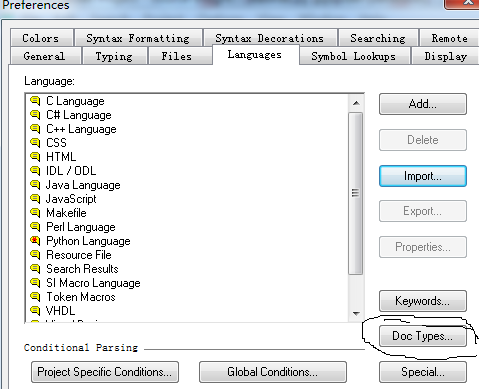Switch to Syntax Decorations tab
Viewport: 479px width, 389px height.
coord(270,38)
